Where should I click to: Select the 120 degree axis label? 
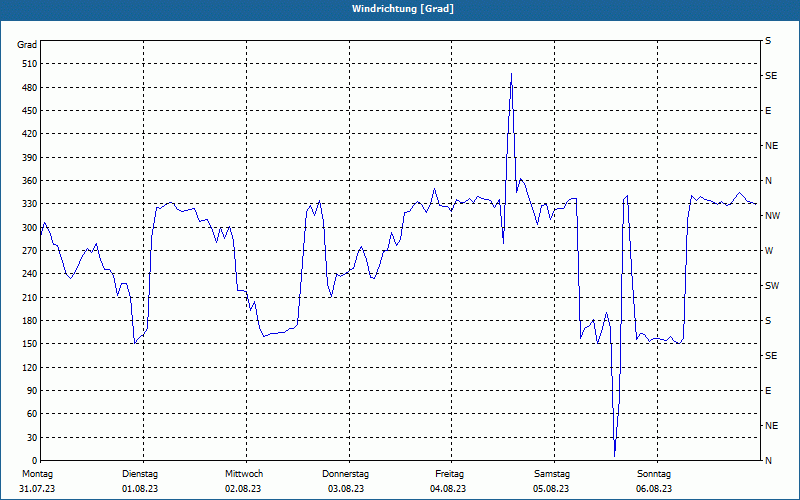pos(31,367)
